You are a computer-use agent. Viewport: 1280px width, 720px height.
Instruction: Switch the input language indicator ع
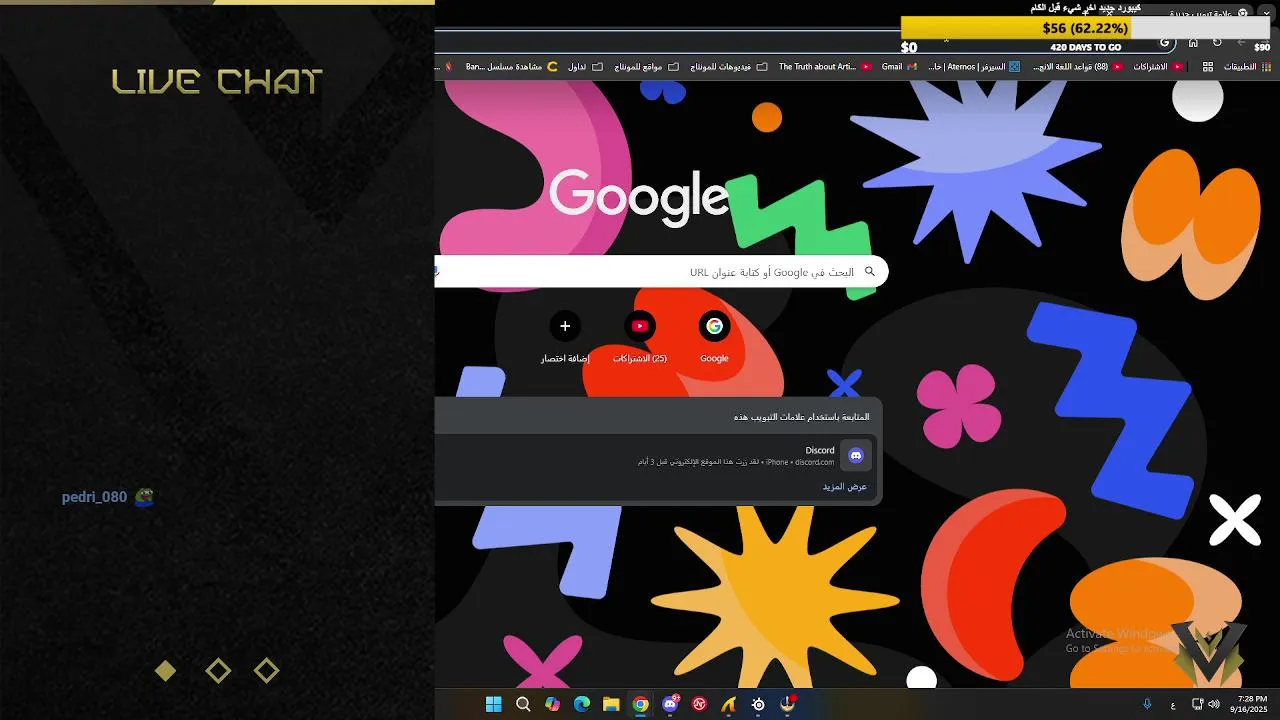pyautogui.click(x=1173, y=705)
